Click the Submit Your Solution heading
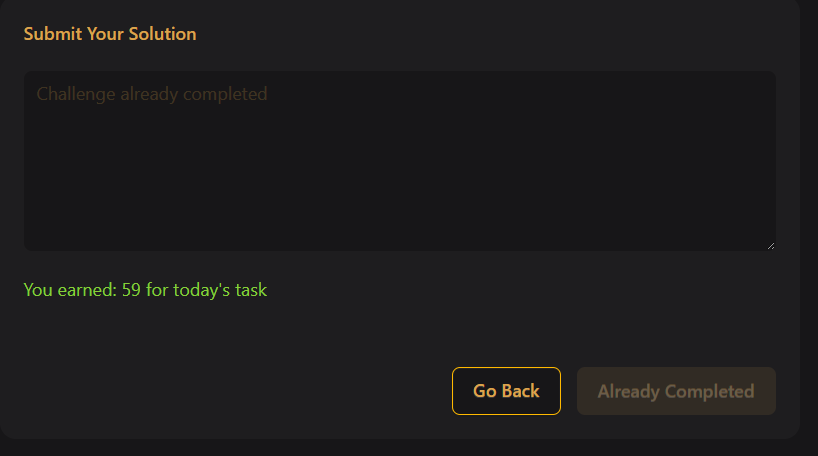The height and width of the screenshot is (456, 818). click(110, 34)
